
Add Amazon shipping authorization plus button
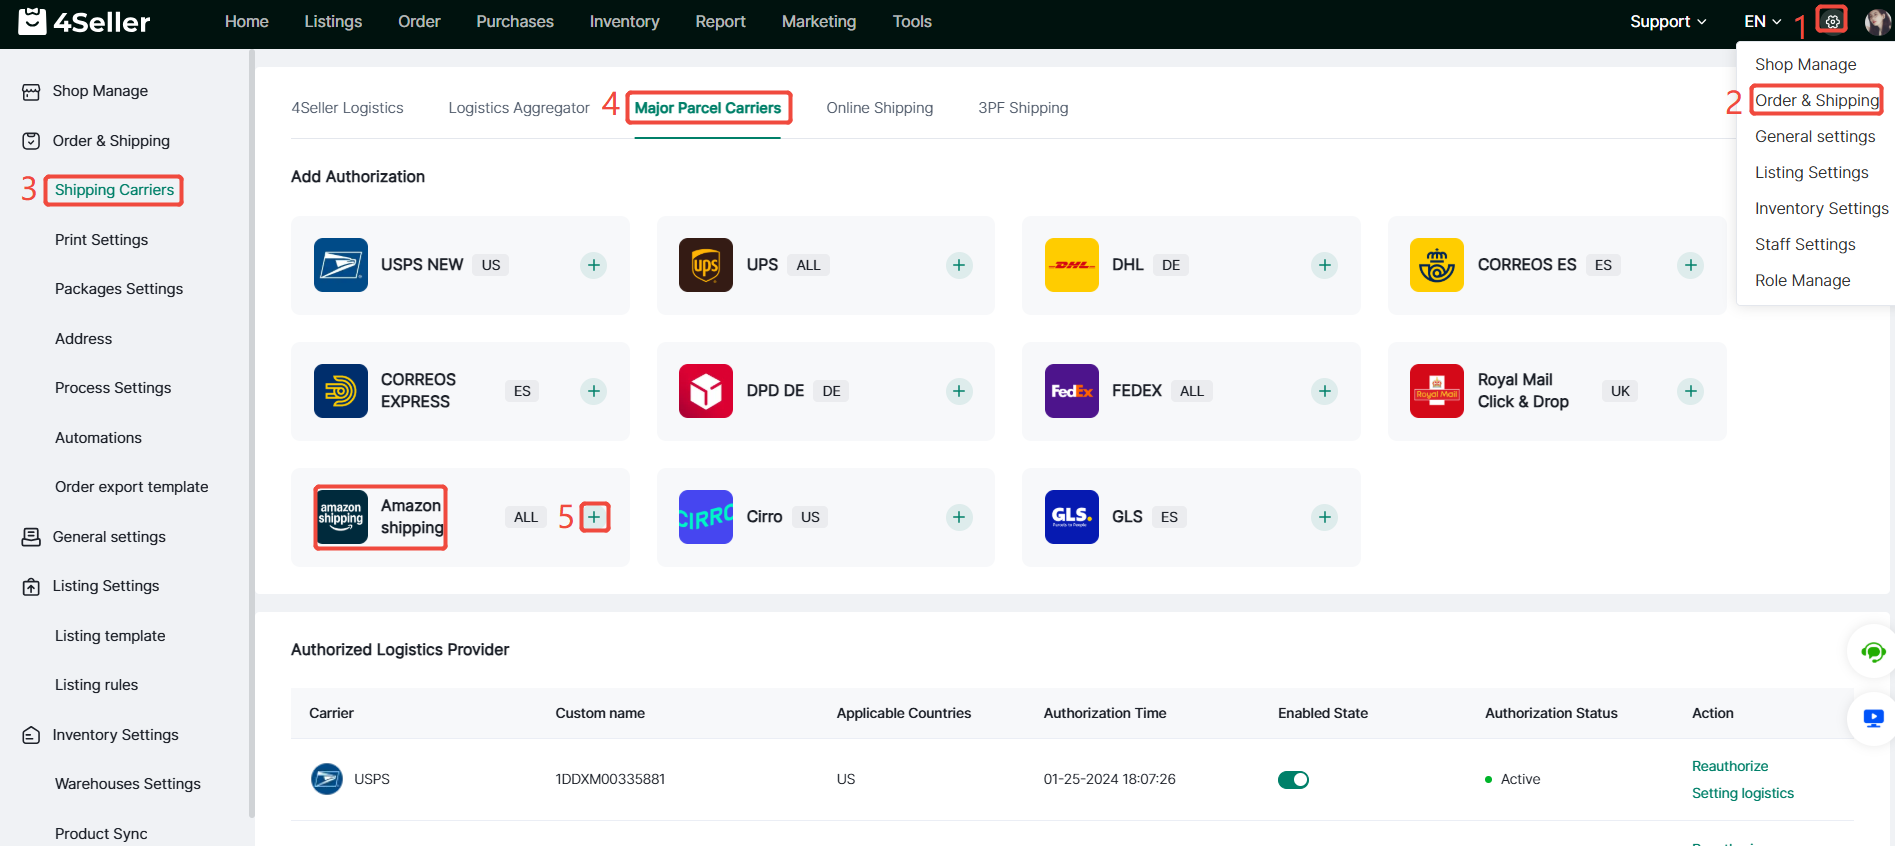click(x=594, y=517)
